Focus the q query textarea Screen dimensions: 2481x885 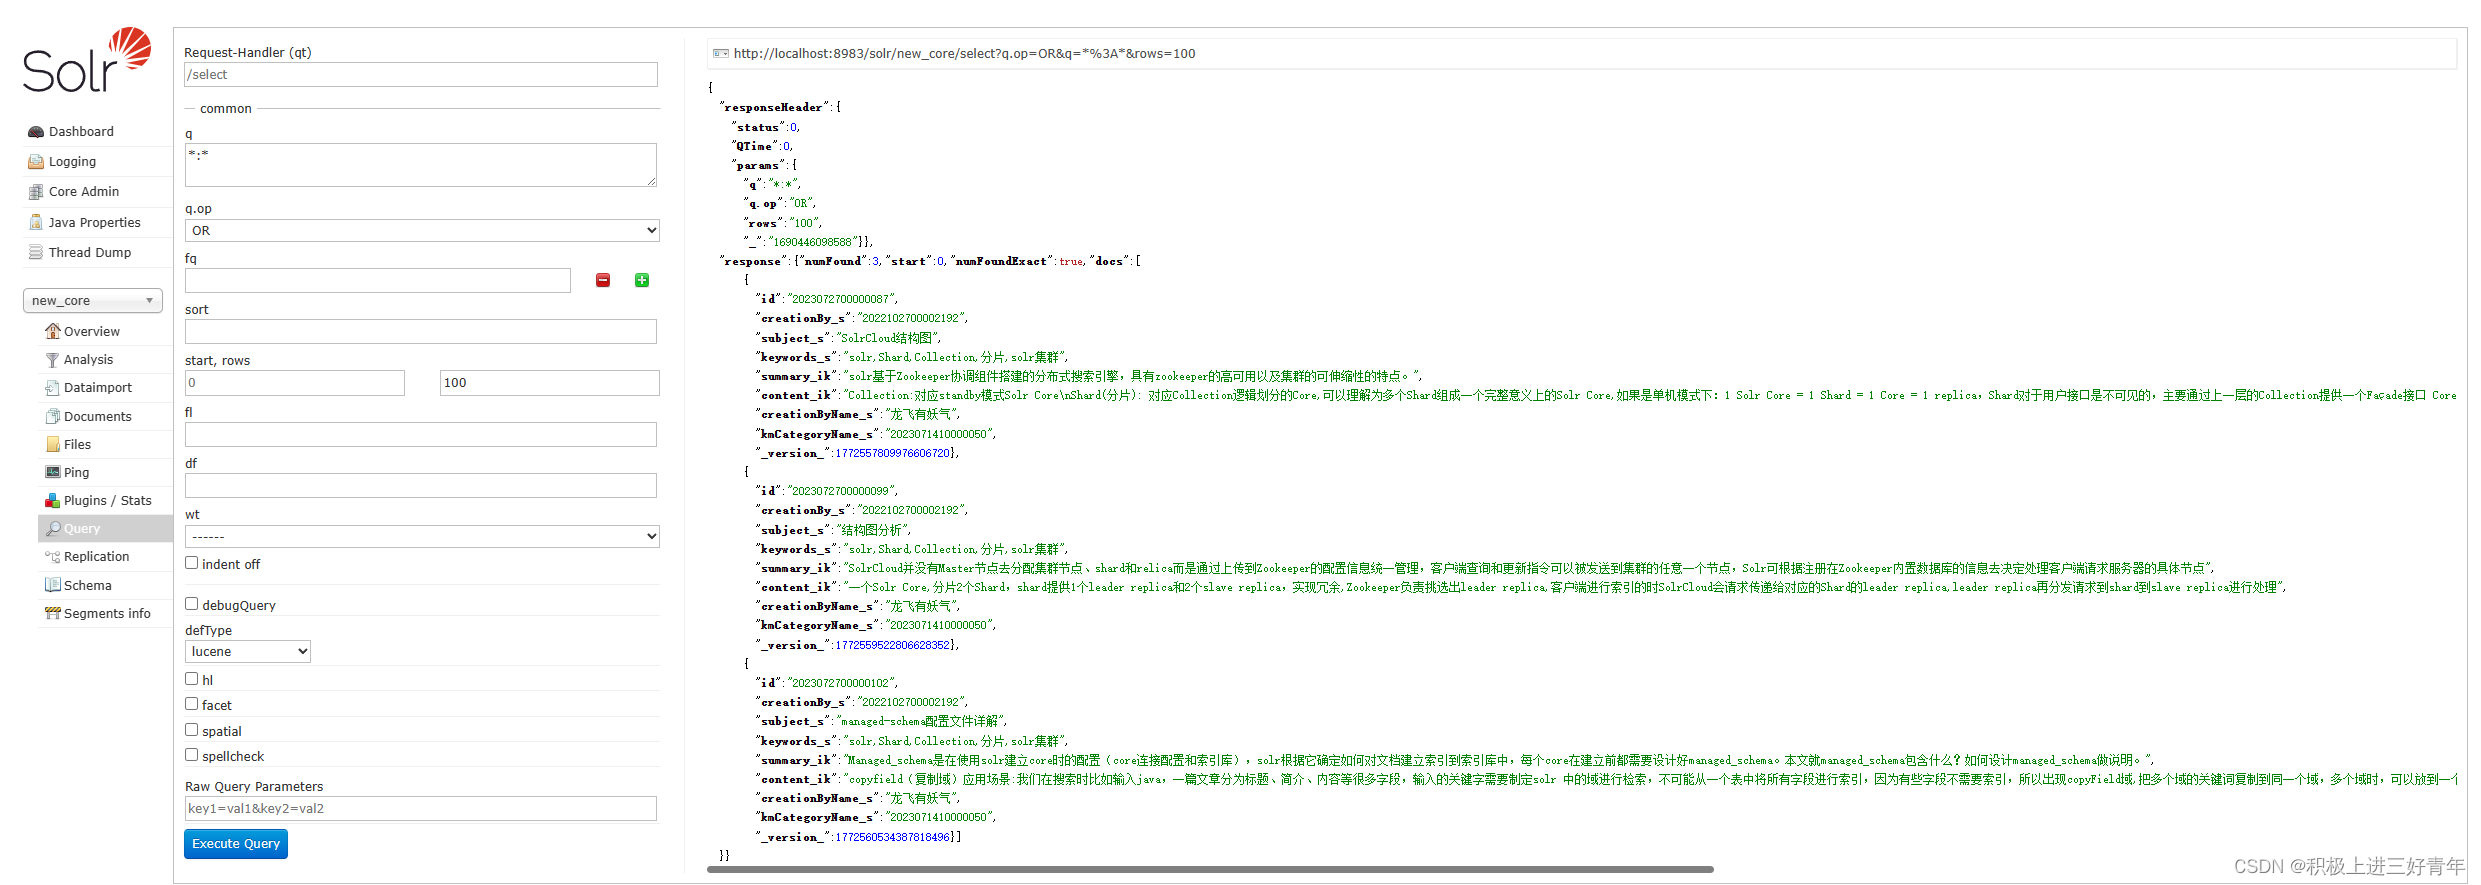click(x=421, y=165)
